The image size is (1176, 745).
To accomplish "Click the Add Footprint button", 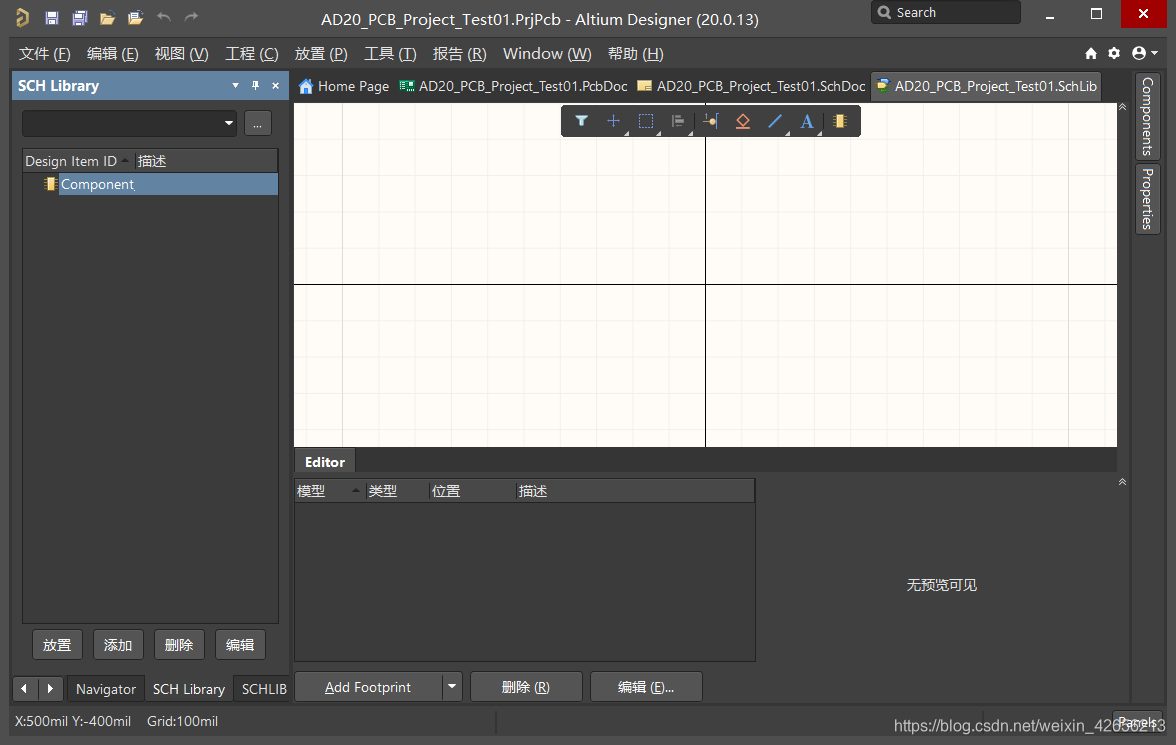I will coord(368,686).
